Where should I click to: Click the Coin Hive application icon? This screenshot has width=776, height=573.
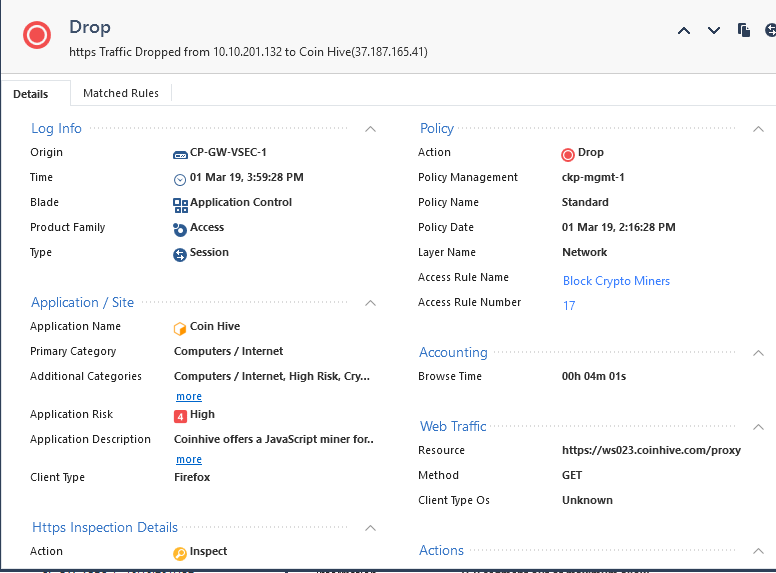pos(180,329)
